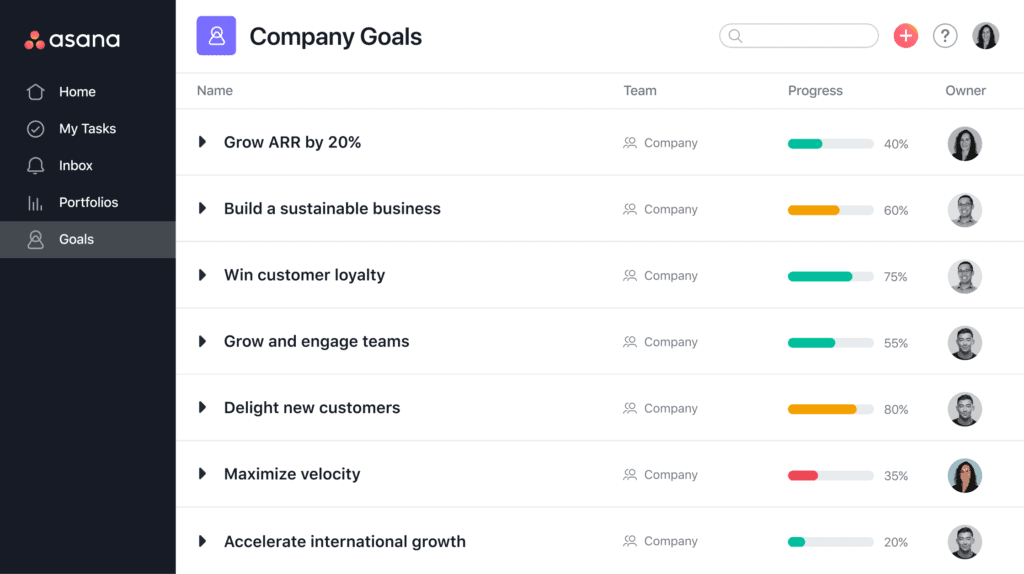Click the 60% progress bar
1024x574 pixels.
coord(830,210)
